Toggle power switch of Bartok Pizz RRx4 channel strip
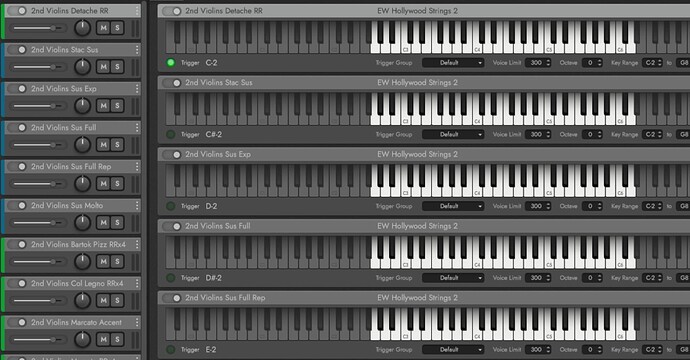690x360 pixels. (17, 244)
